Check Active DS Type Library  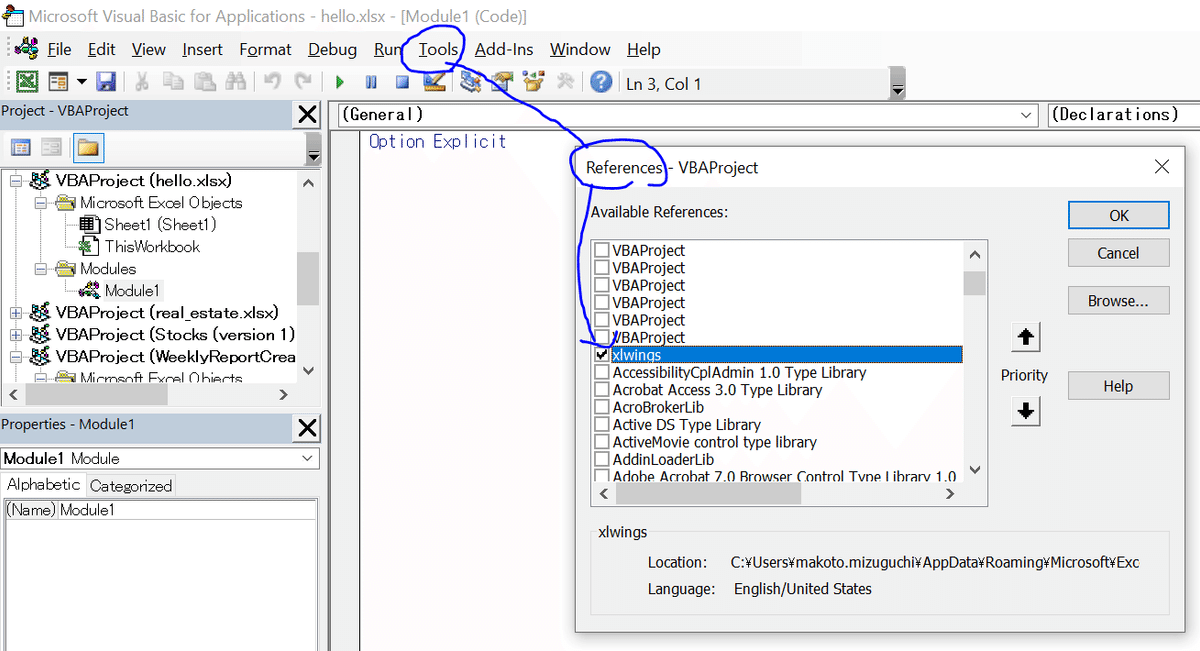point(601,424)
